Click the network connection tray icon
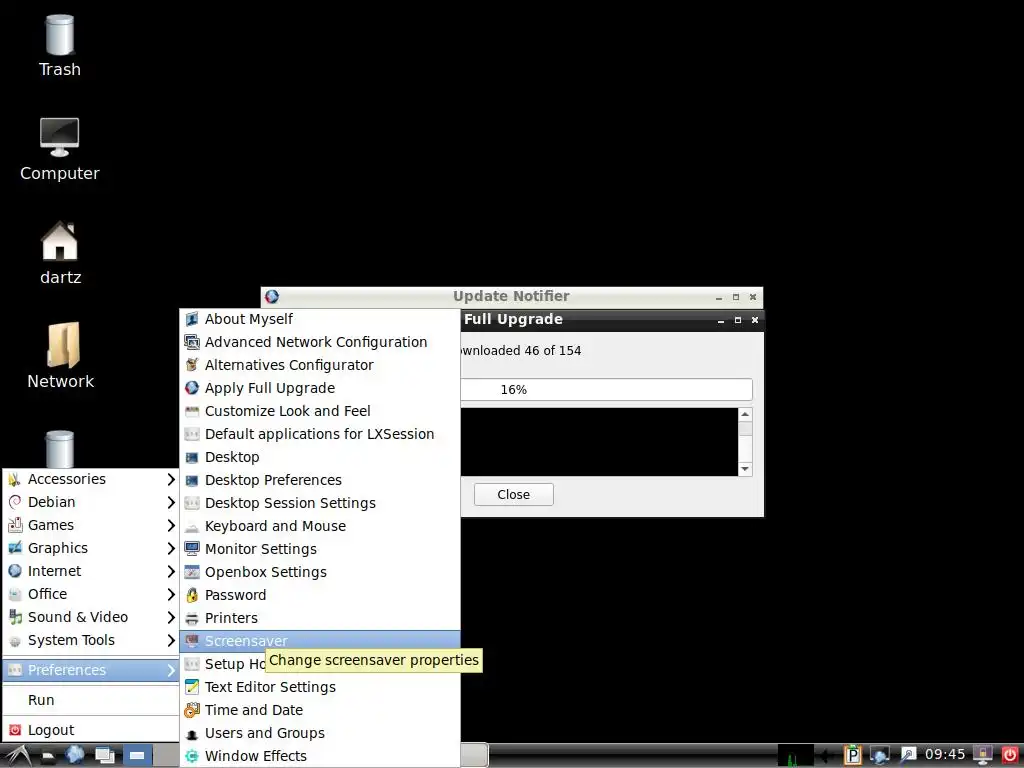The width and height of the screenshot is (1024, 768). 880,756
